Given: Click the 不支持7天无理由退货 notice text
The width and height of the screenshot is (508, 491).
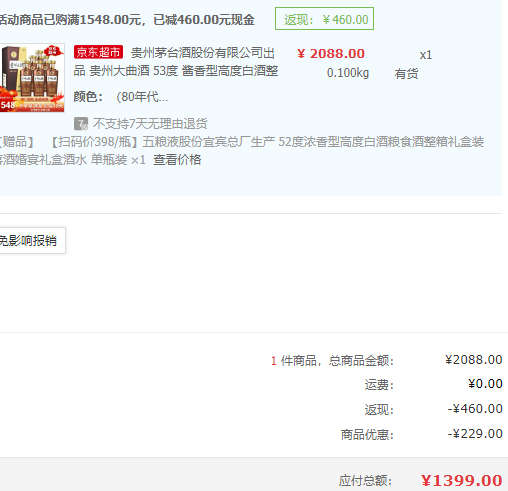Looking at the screenshot, I should tap(150, 124).
